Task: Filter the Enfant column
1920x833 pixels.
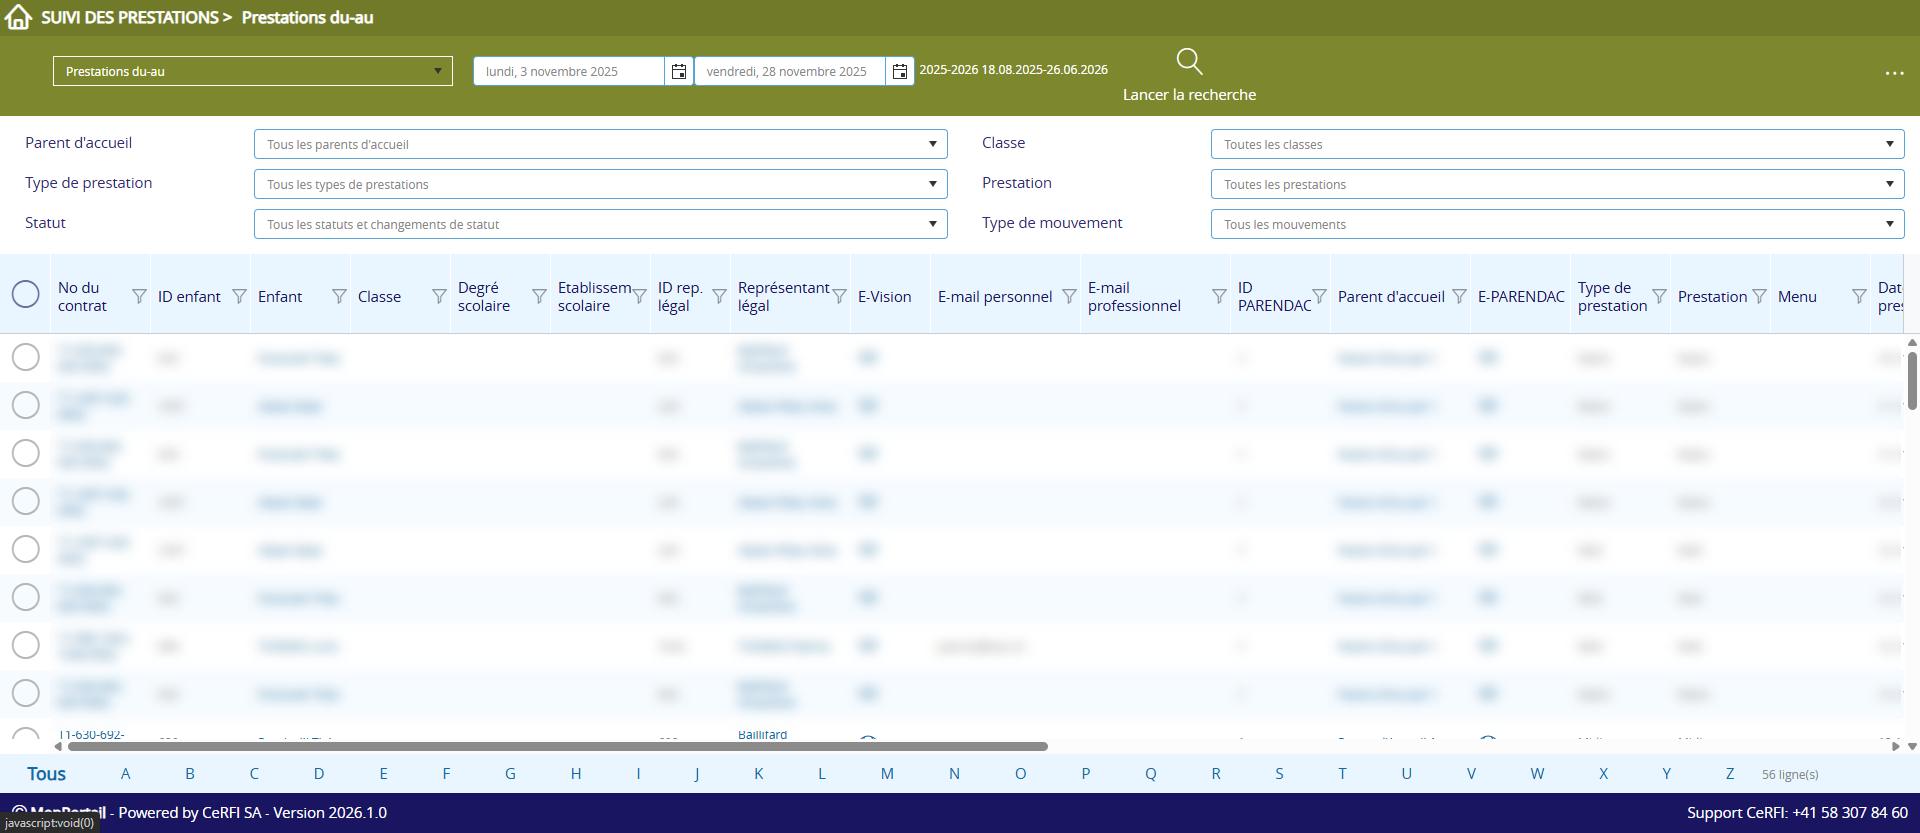Action: [x=339, y=296]
